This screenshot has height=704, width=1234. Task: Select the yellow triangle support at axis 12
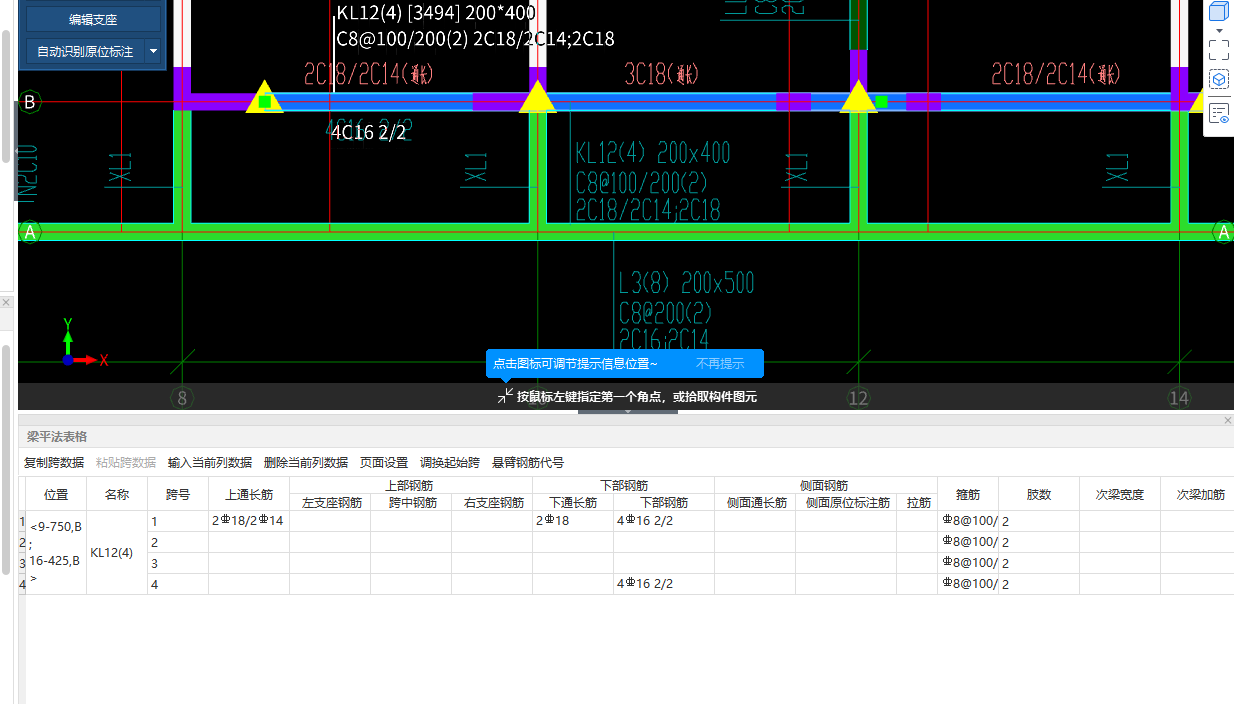pos(858,97)
